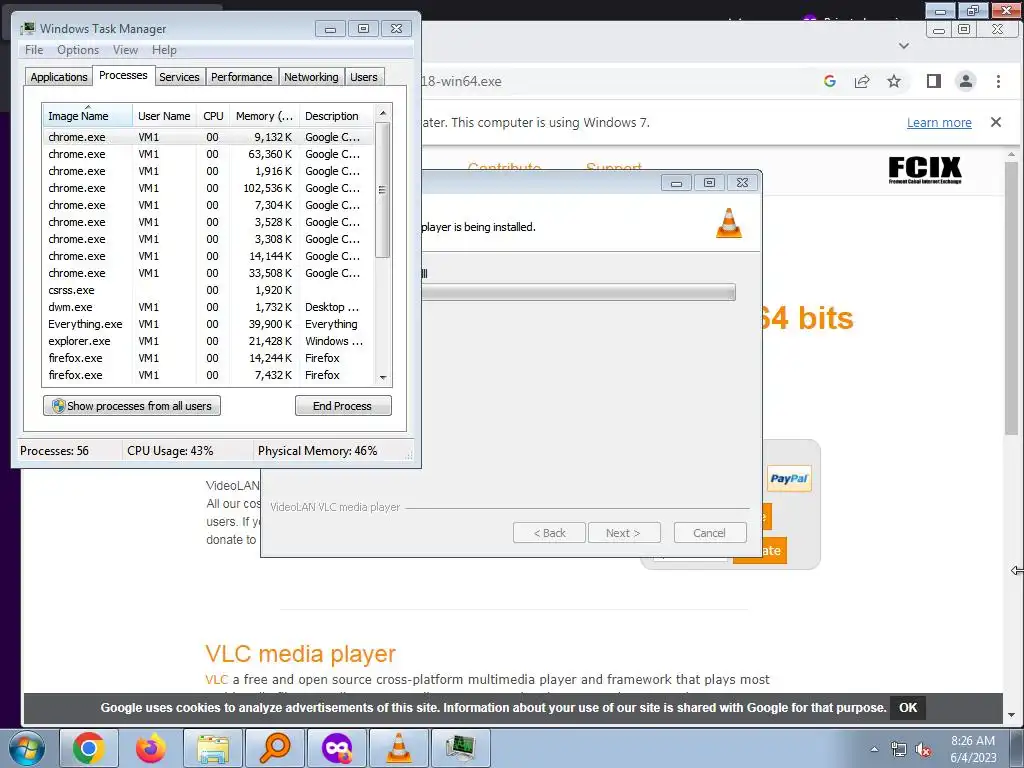Switch to the Services tab
Image resolution: width=1024 pixels, height=768 pixels.
coord(179,77)
